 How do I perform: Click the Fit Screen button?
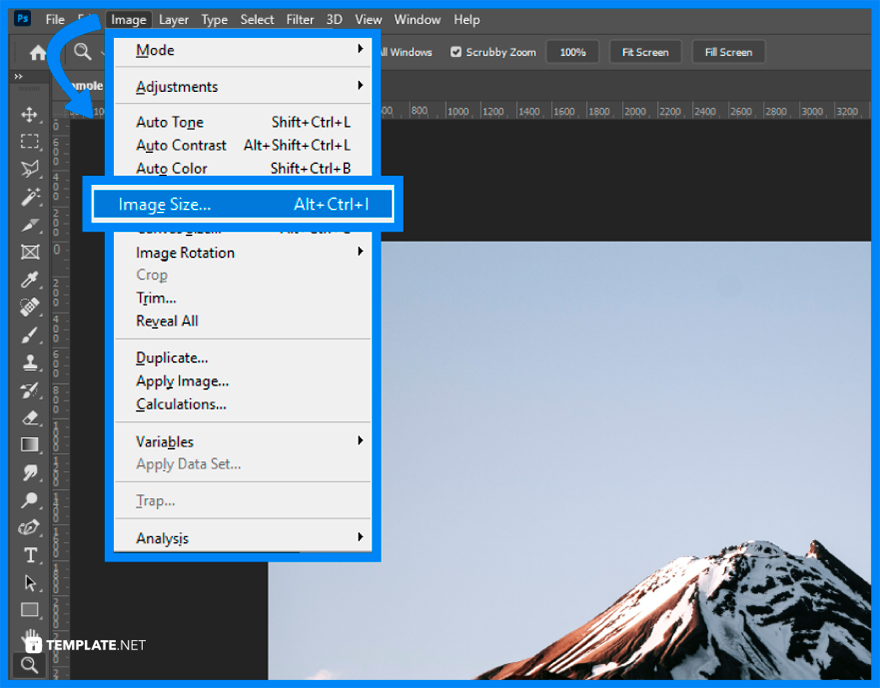645,51
